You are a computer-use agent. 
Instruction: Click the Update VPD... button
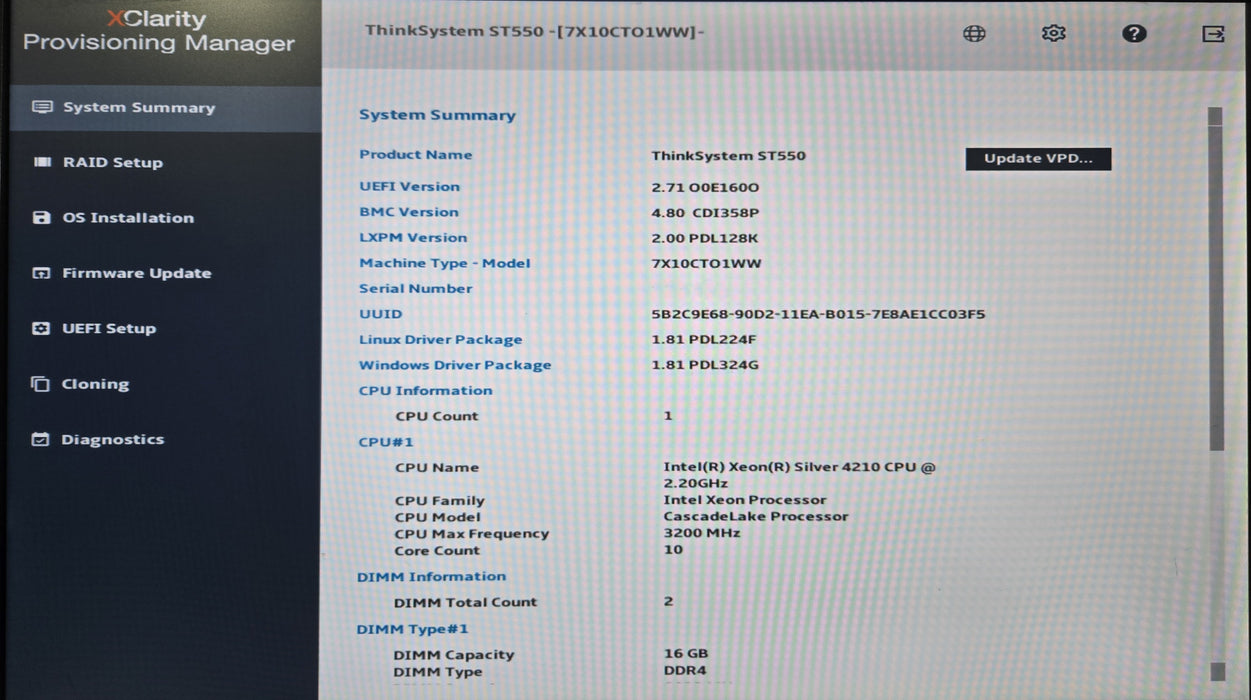[1038, 158]
